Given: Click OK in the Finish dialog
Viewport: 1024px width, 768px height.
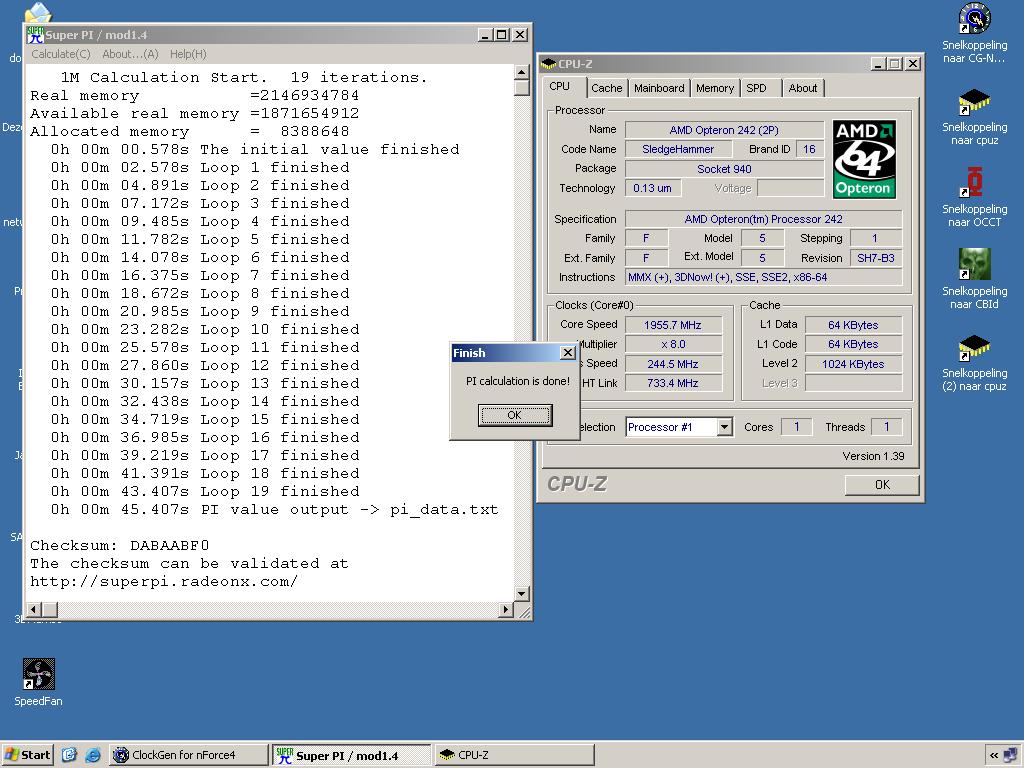Looking at the screenshot, I should (x=515, y=415).
